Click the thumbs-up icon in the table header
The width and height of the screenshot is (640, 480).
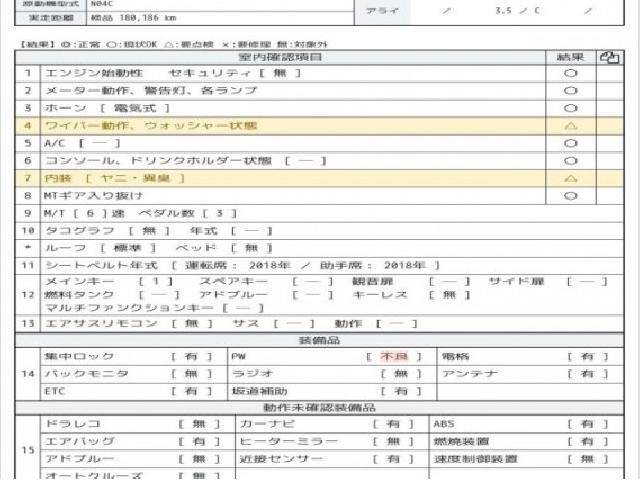click(x=609, y=58)
